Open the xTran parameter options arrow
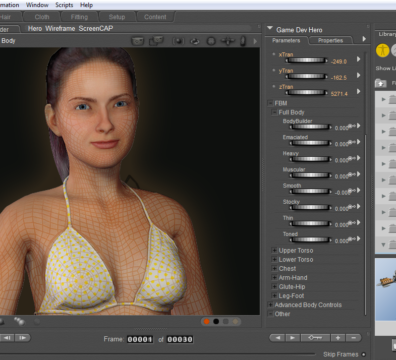 click(359, 59)
